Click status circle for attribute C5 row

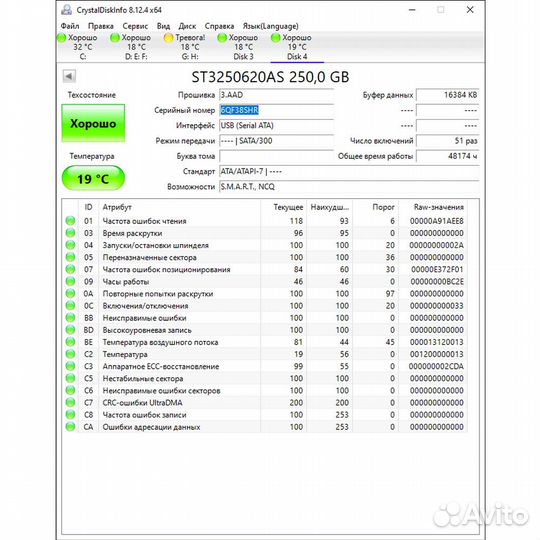point(70,378)
